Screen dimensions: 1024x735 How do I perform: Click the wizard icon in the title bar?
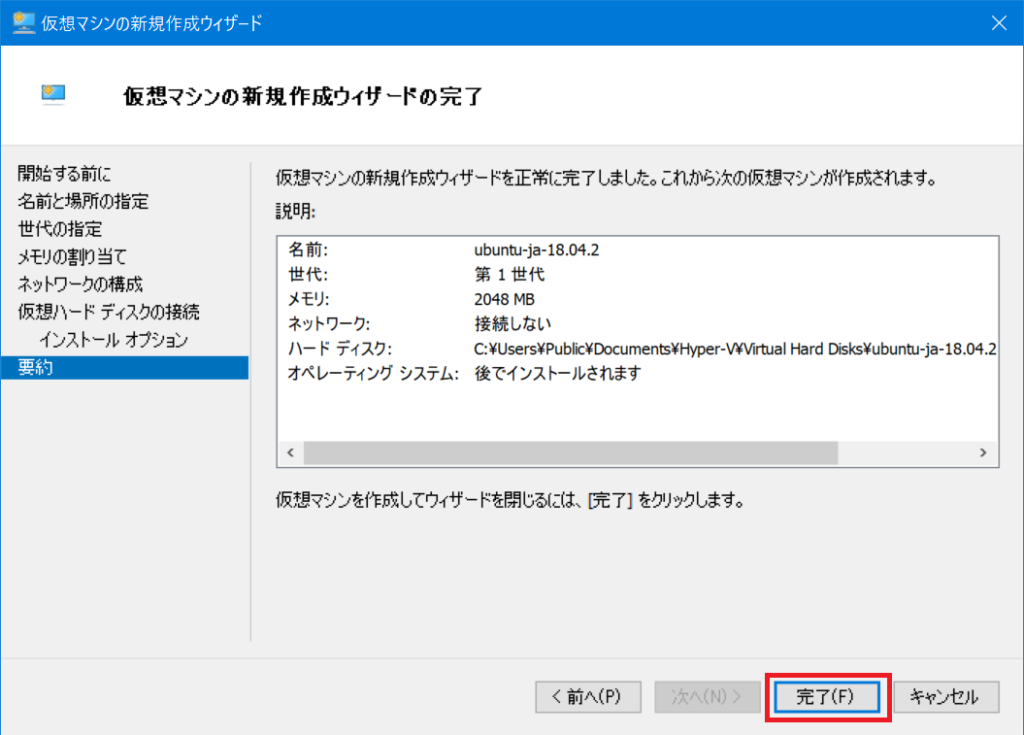pyautogui.click(x=24, y=23)
